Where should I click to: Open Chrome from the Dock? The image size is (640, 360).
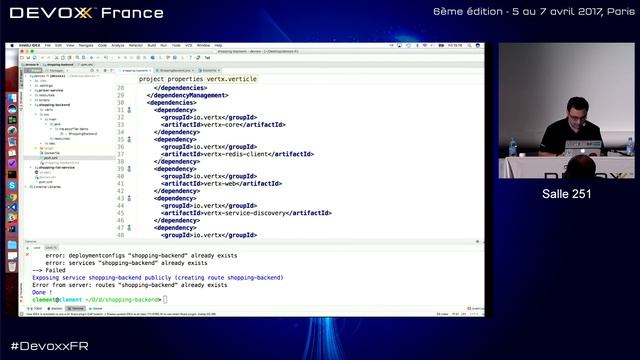(x=12, y=197)
